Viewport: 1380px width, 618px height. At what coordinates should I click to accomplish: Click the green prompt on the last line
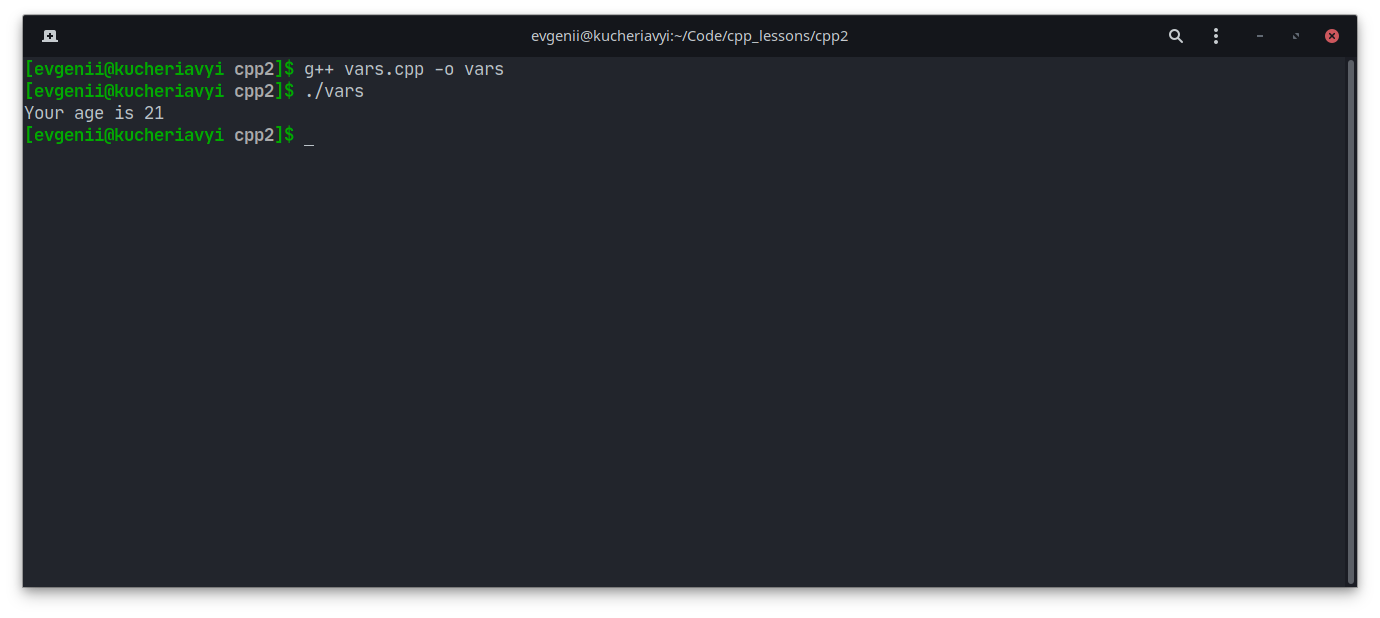tap(124, 136)
